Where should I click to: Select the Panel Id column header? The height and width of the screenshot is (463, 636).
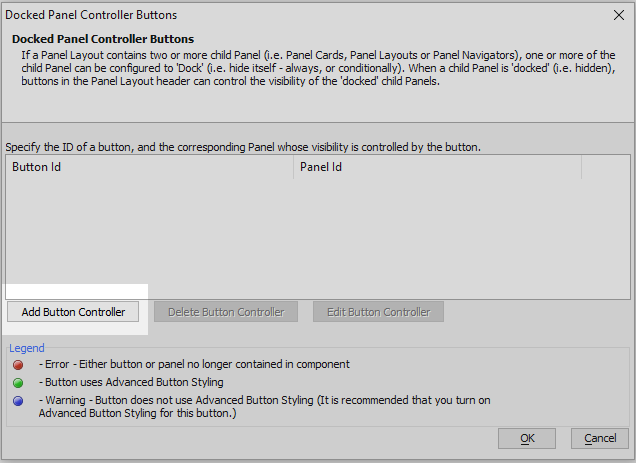pyautogui.click(x=437, y=167)
